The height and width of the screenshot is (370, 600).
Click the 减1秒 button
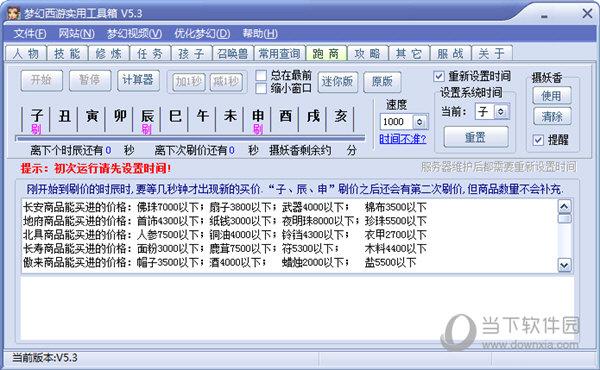(226, 82)
